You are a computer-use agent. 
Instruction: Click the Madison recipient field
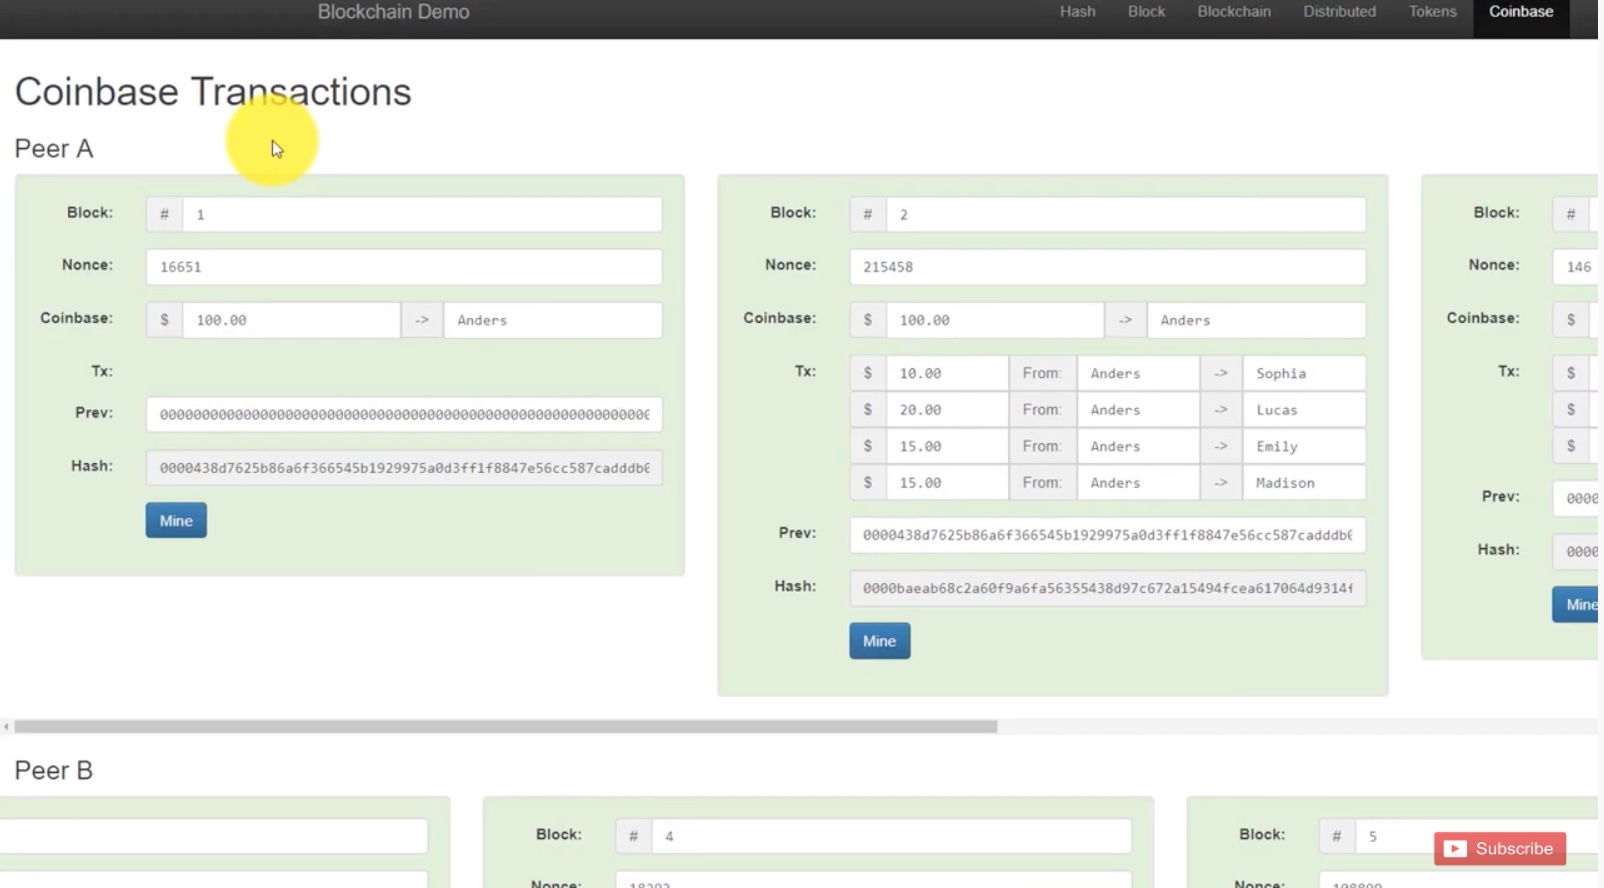[x=1303, y=483]
